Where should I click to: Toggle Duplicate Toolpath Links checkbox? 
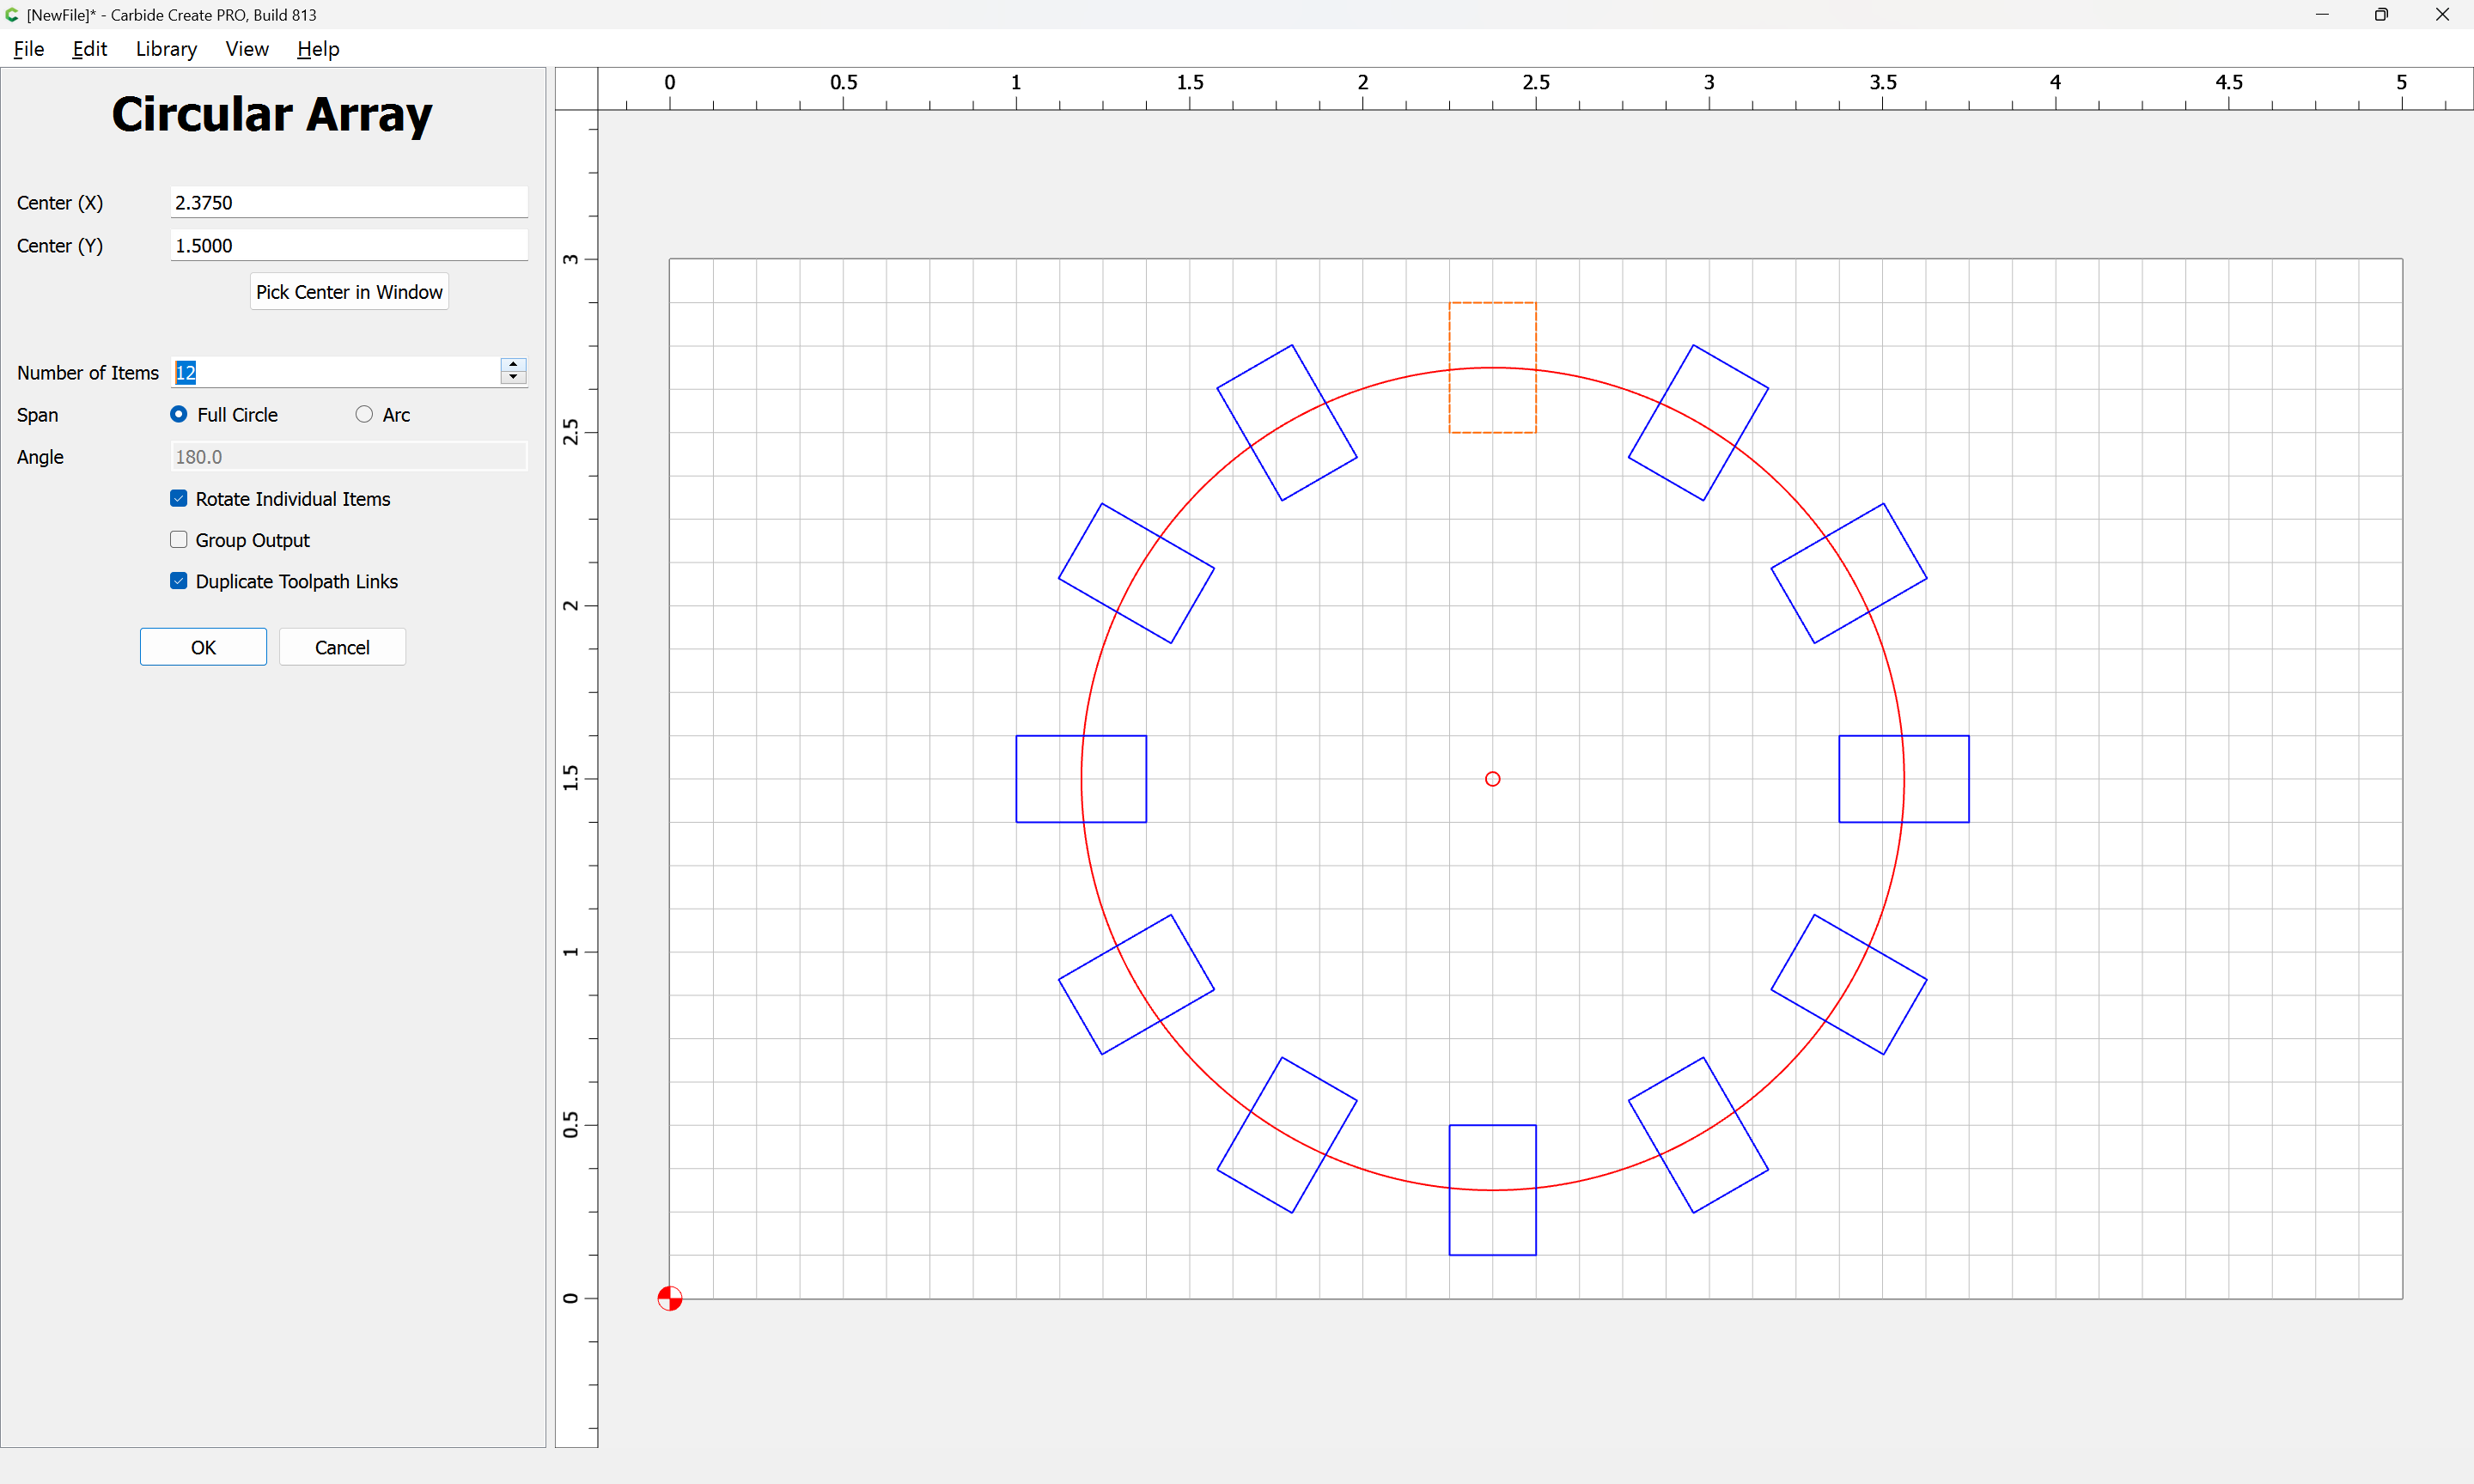[179, 581]
